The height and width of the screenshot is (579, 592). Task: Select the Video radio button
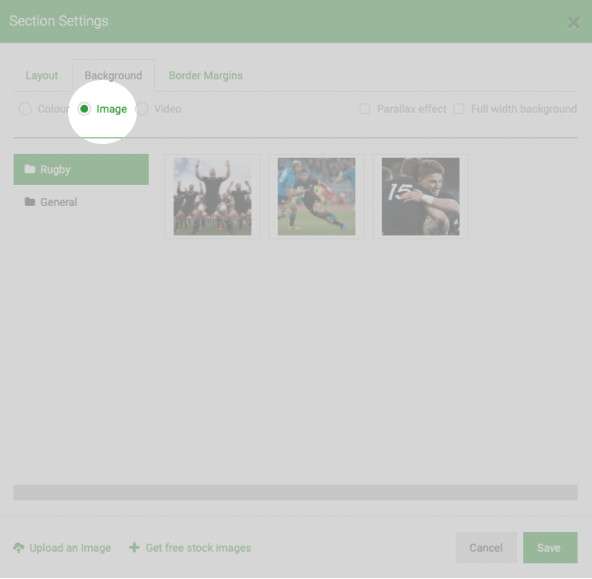point(142,109)
